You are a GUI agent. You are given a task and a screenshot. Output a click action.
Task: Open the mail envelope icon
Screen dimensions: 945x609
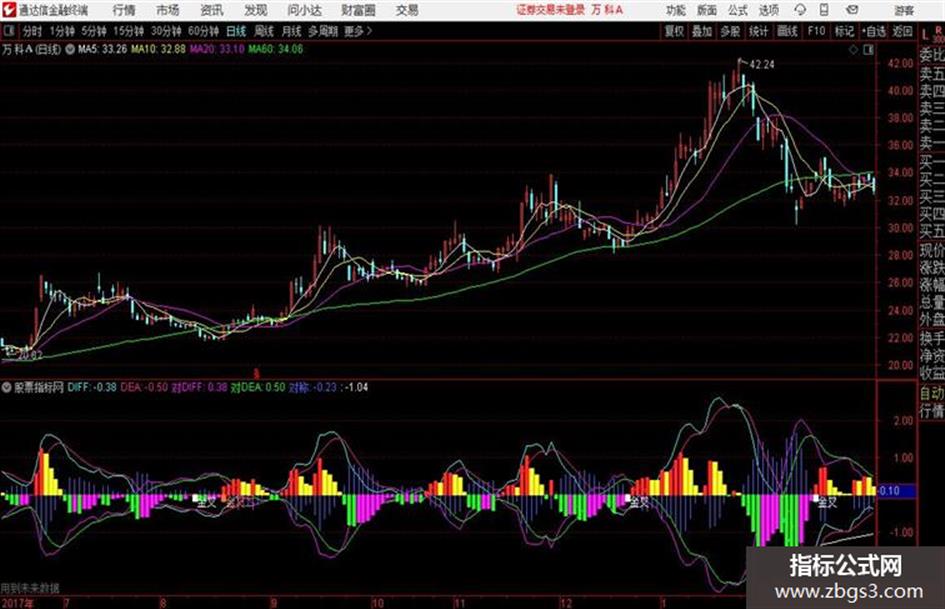pos(852,10)
